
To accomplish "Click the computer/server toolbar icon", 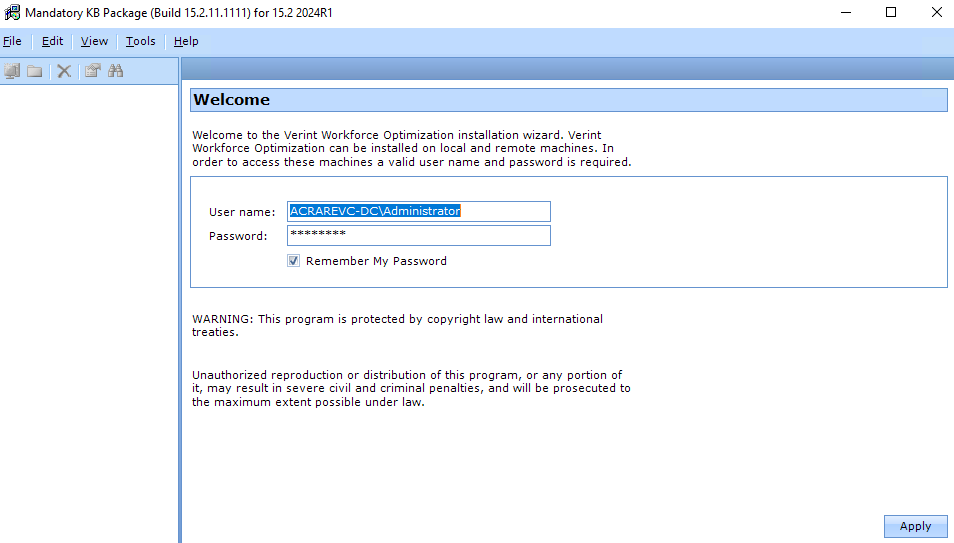I will 12,71.
